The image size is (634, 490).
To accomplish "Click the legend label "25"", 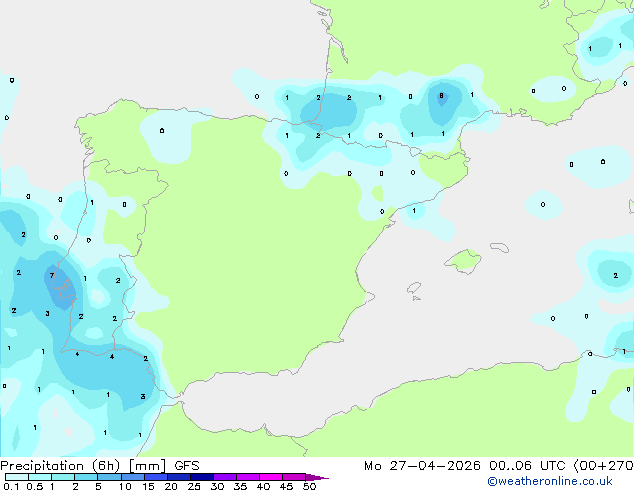I will [x=194, y=486].
